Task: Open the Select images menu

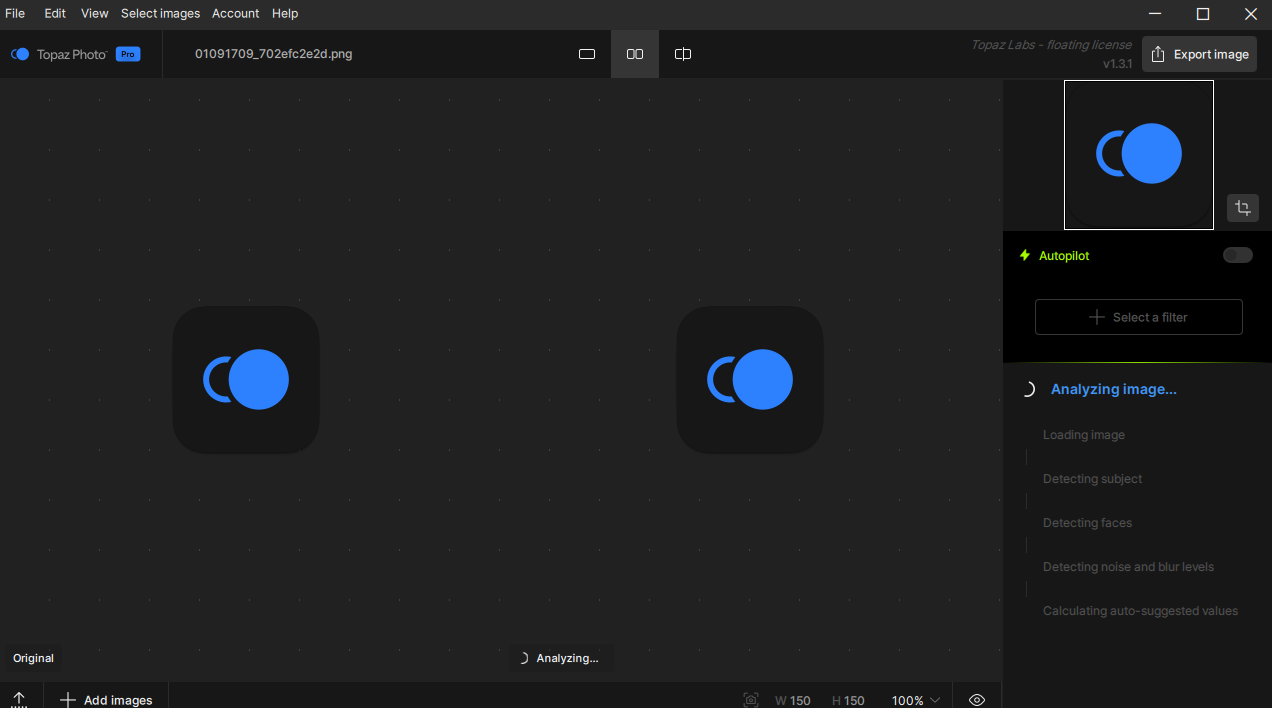Action: (160, 13)
